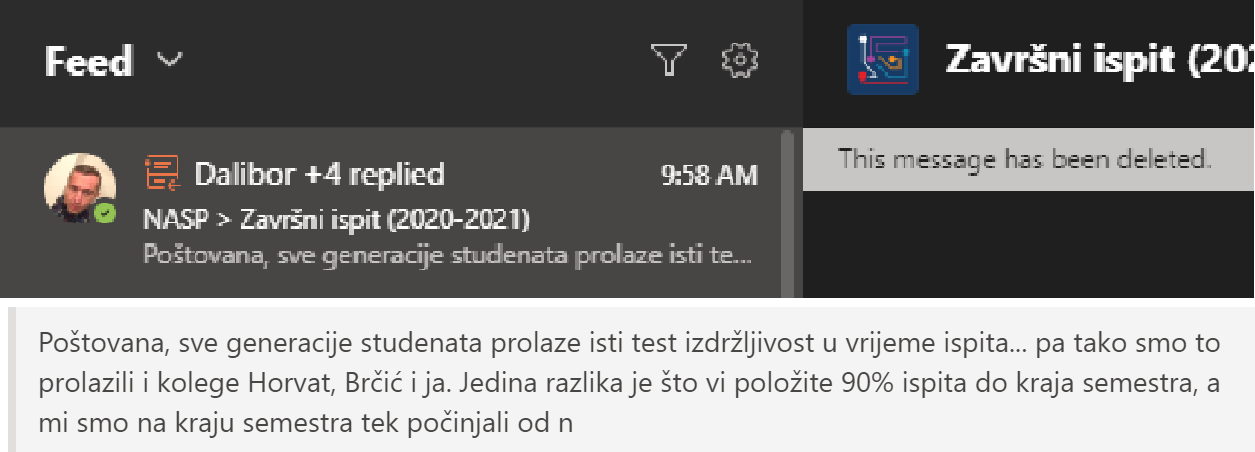Click the Završni ispit channel logo icon
This screenshot has width=1255, height=452.
pyautogui.click(x=883, y=60)
